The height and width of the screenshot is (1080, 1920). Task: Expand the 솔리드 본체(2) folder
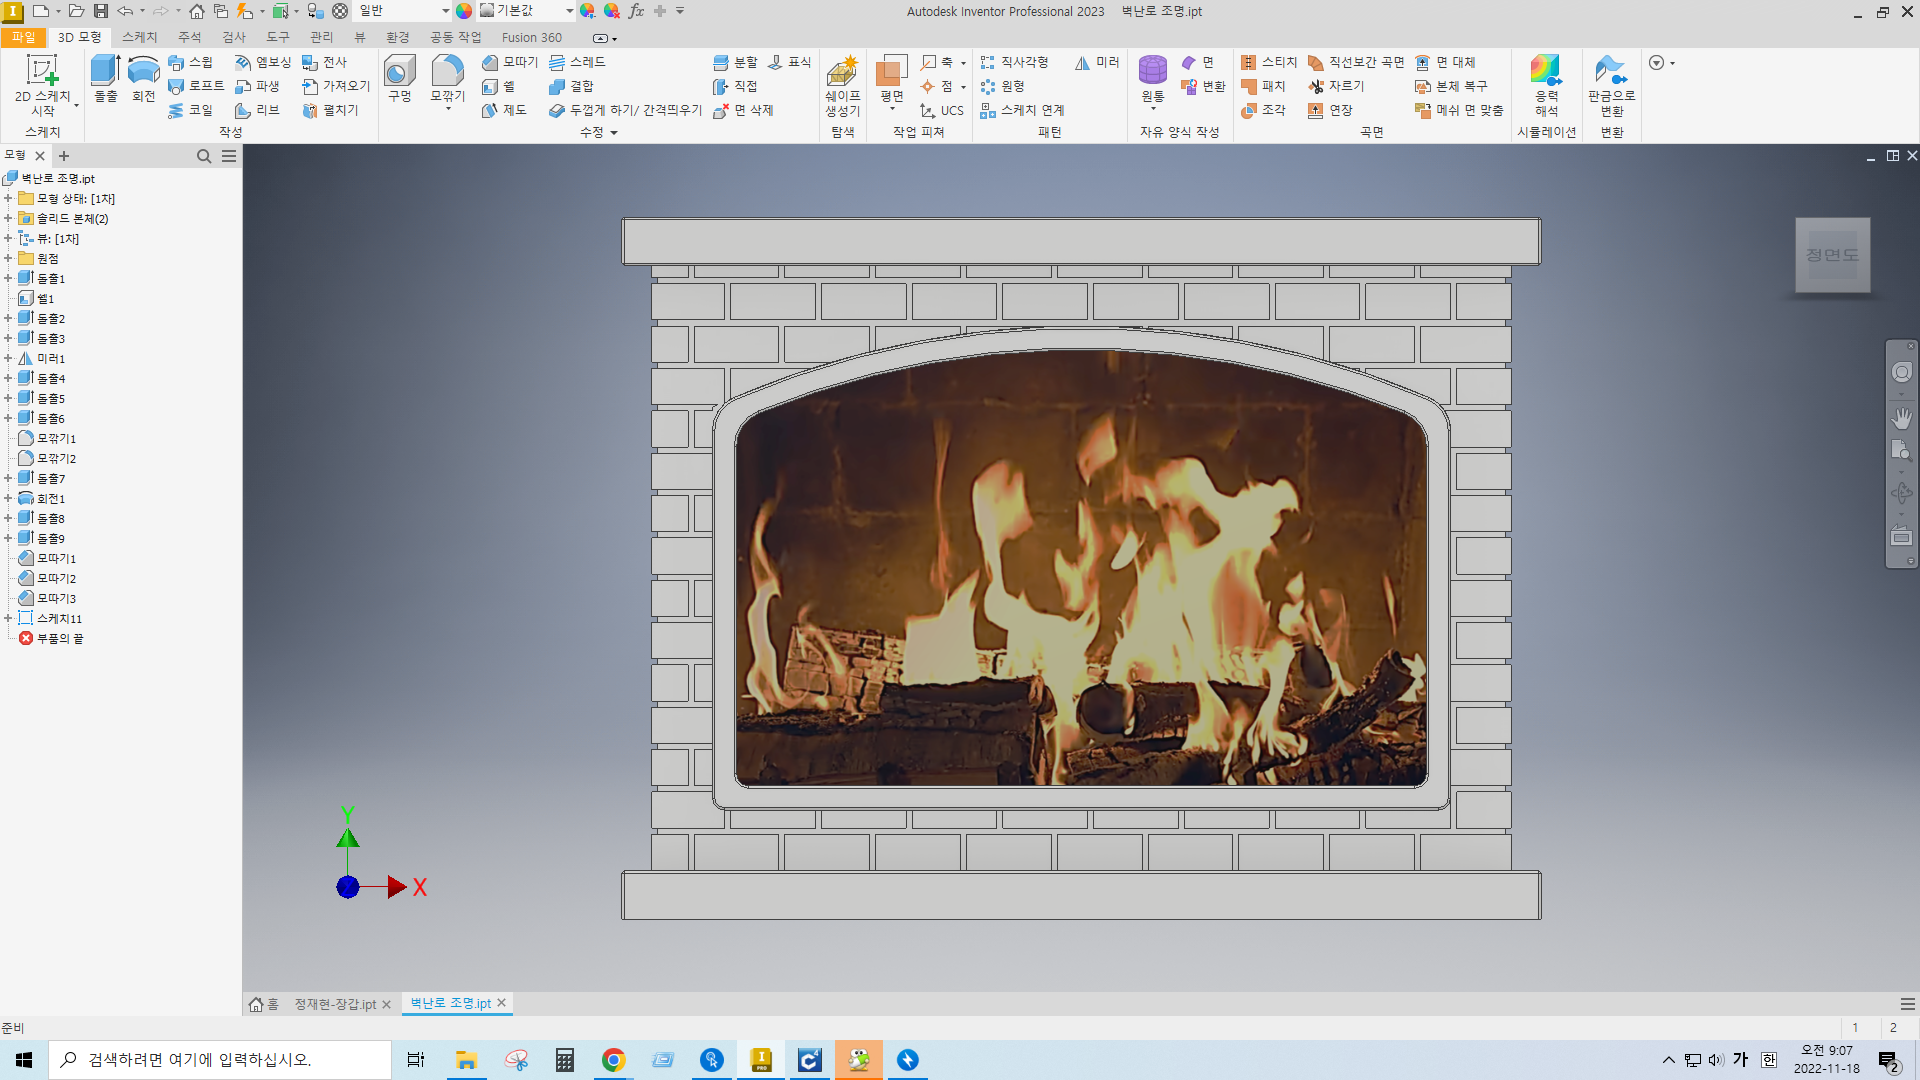click(x=8, y=218)
